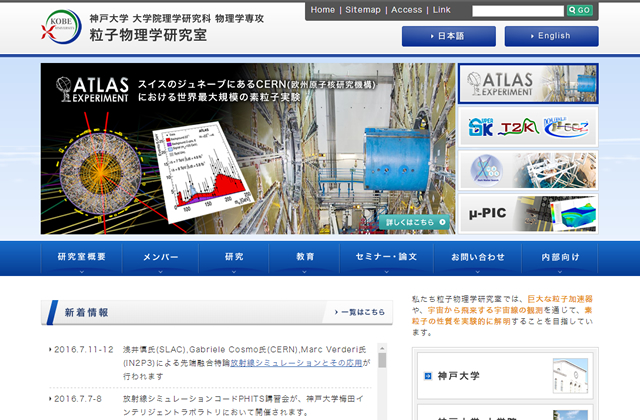Open the メンバー menu
640x420 pixels.
pos(160,259)
